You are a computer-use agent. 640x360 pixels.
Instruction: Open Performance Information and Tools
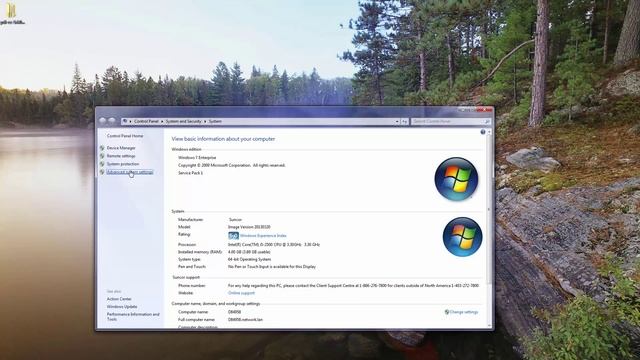pyautogui.click(x=133, y=317)
